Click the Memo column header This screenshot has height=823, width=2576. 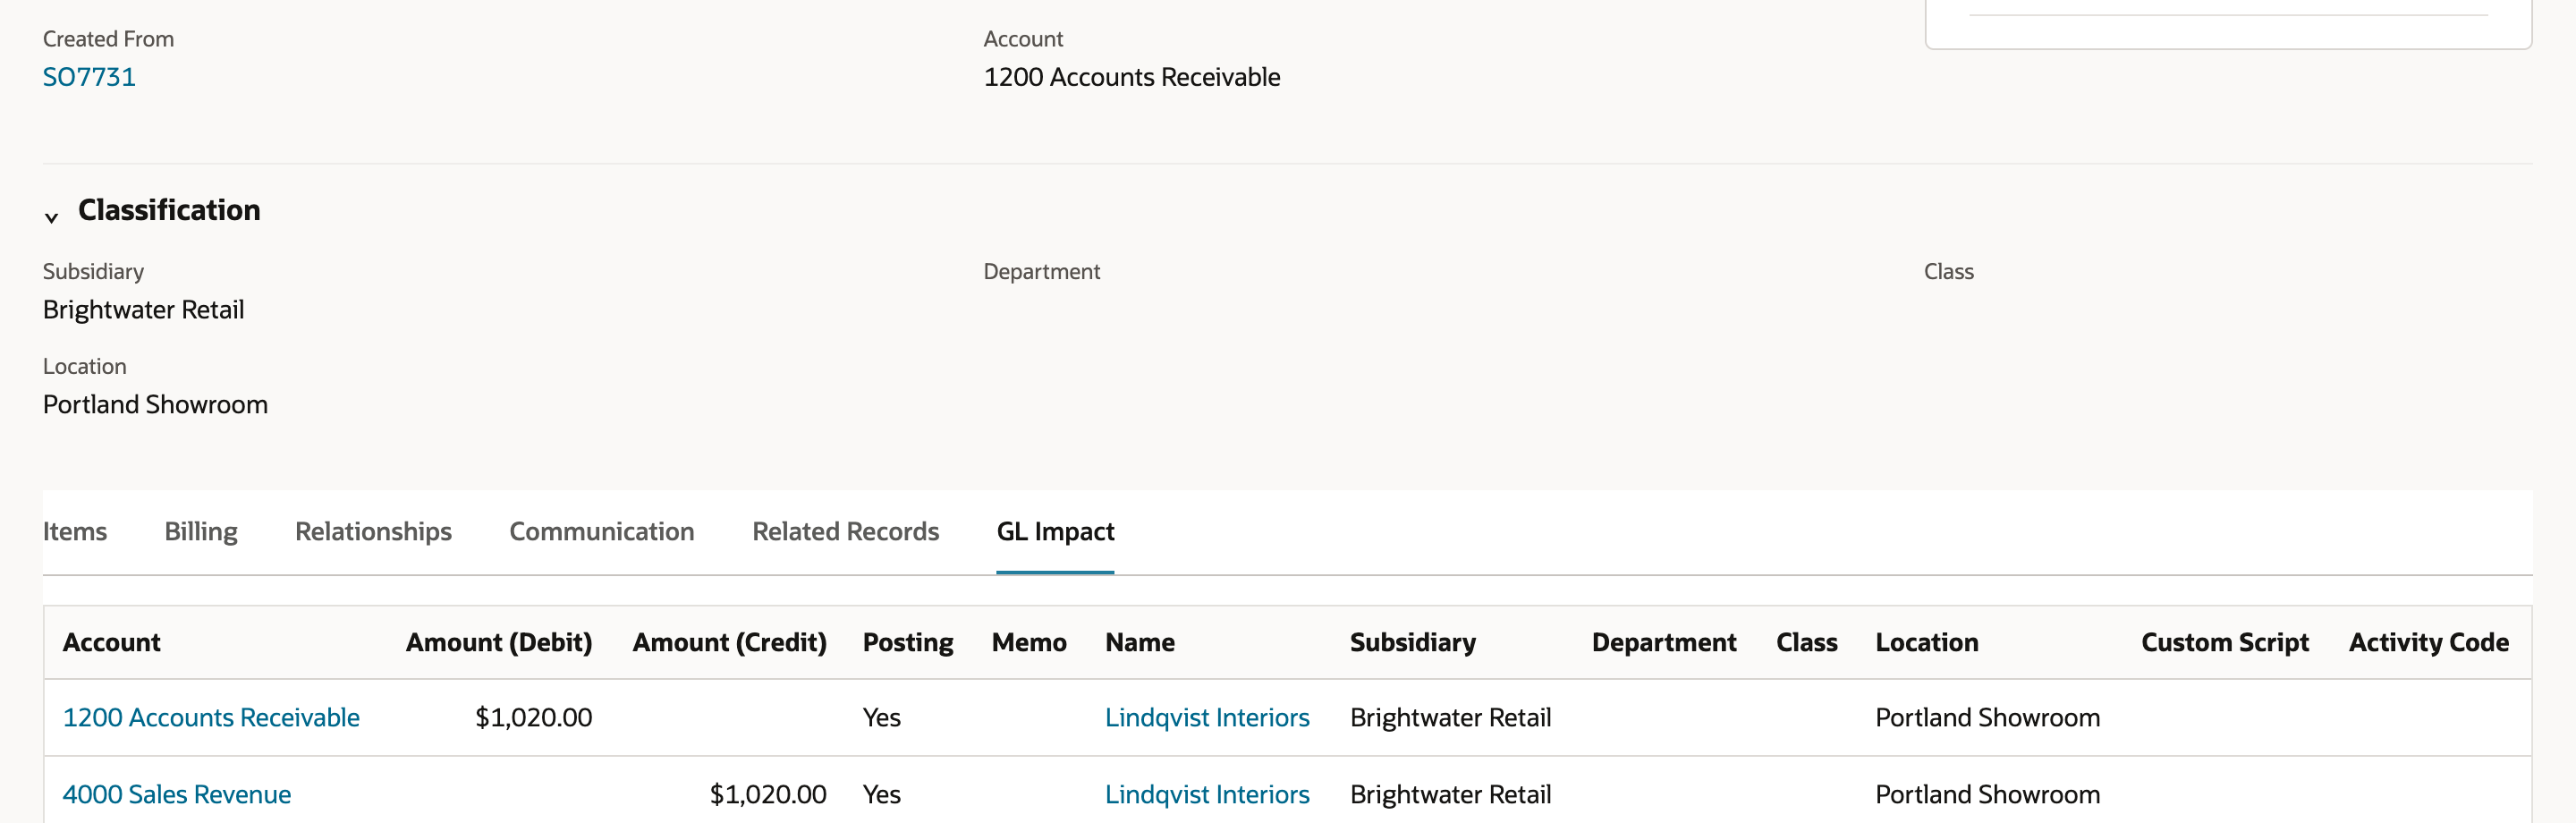point(1029,642)
